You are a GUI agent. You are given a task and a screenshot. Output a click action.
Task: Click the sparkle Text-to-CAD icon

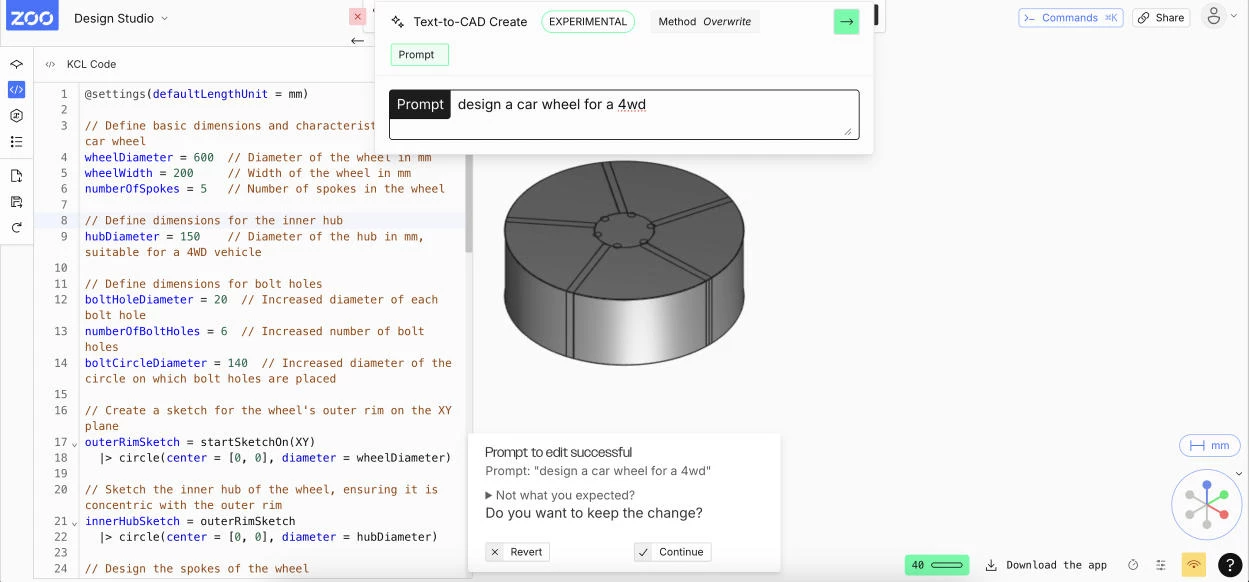click(x=397, y=21)
